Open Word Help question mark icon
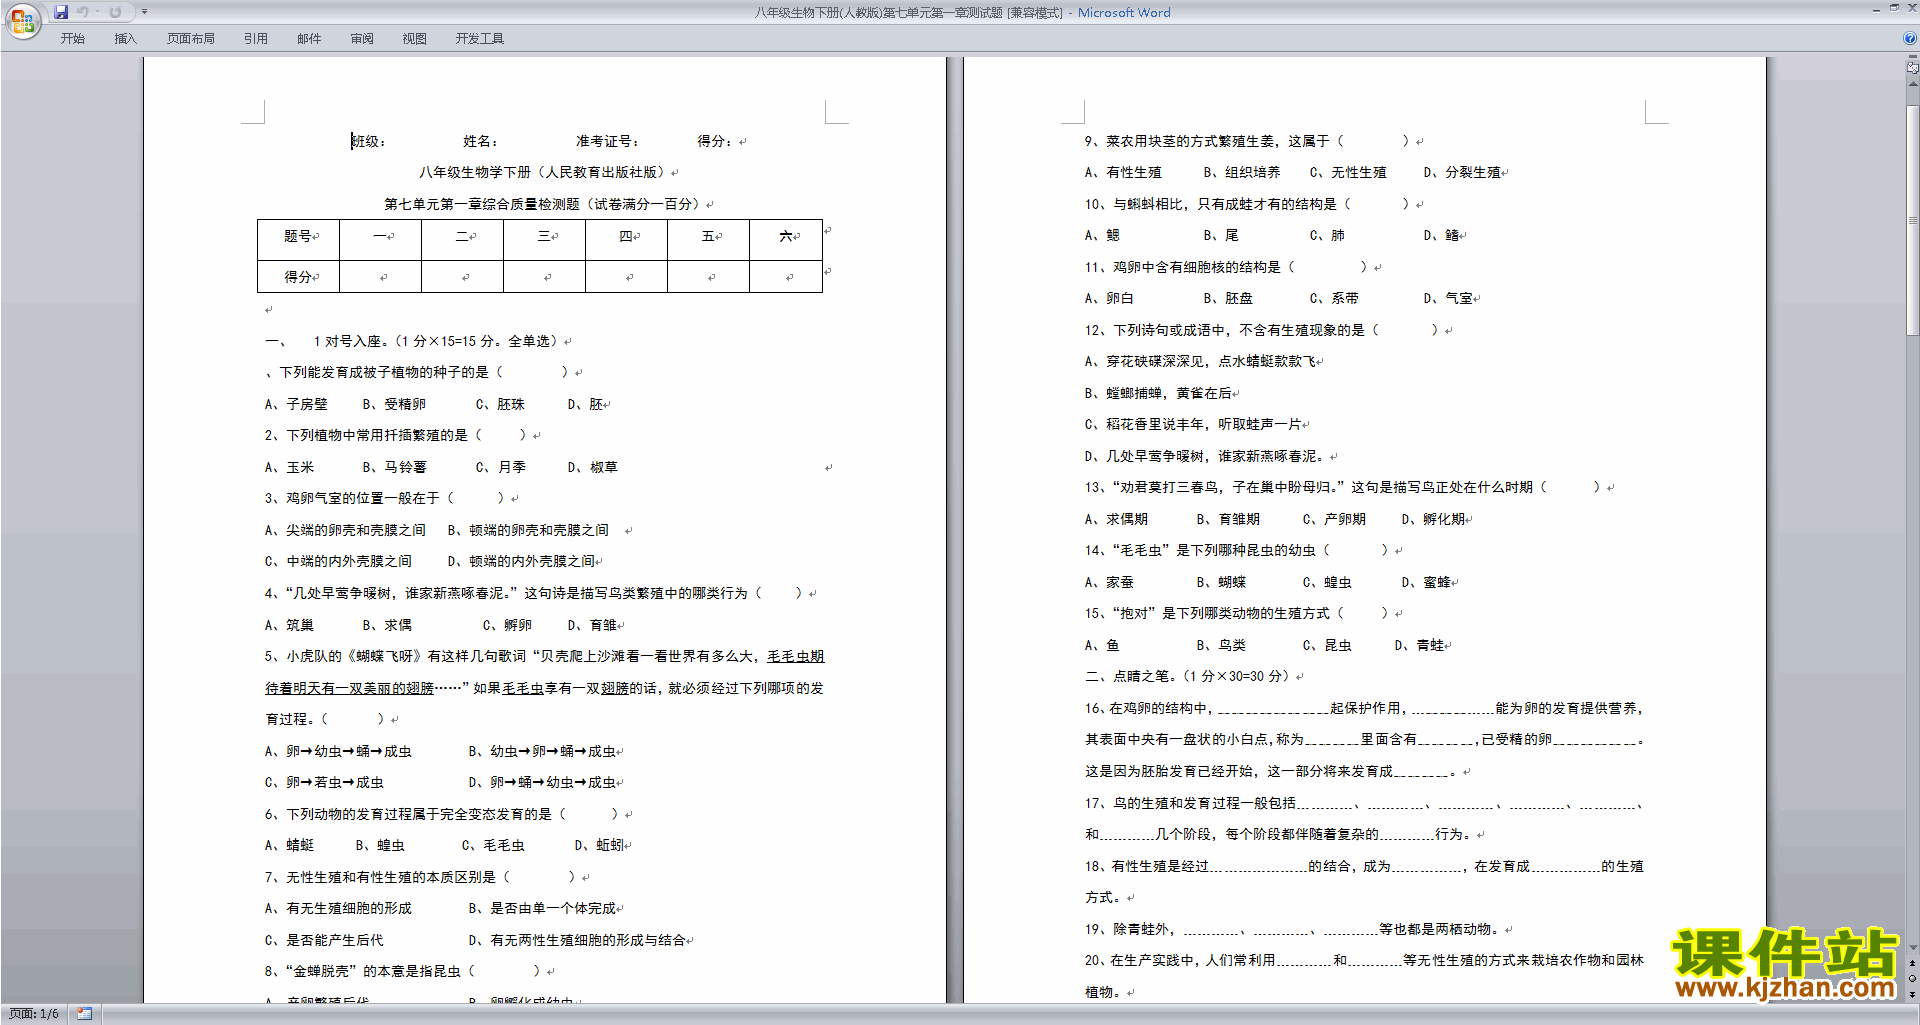 click(1910, 39)
